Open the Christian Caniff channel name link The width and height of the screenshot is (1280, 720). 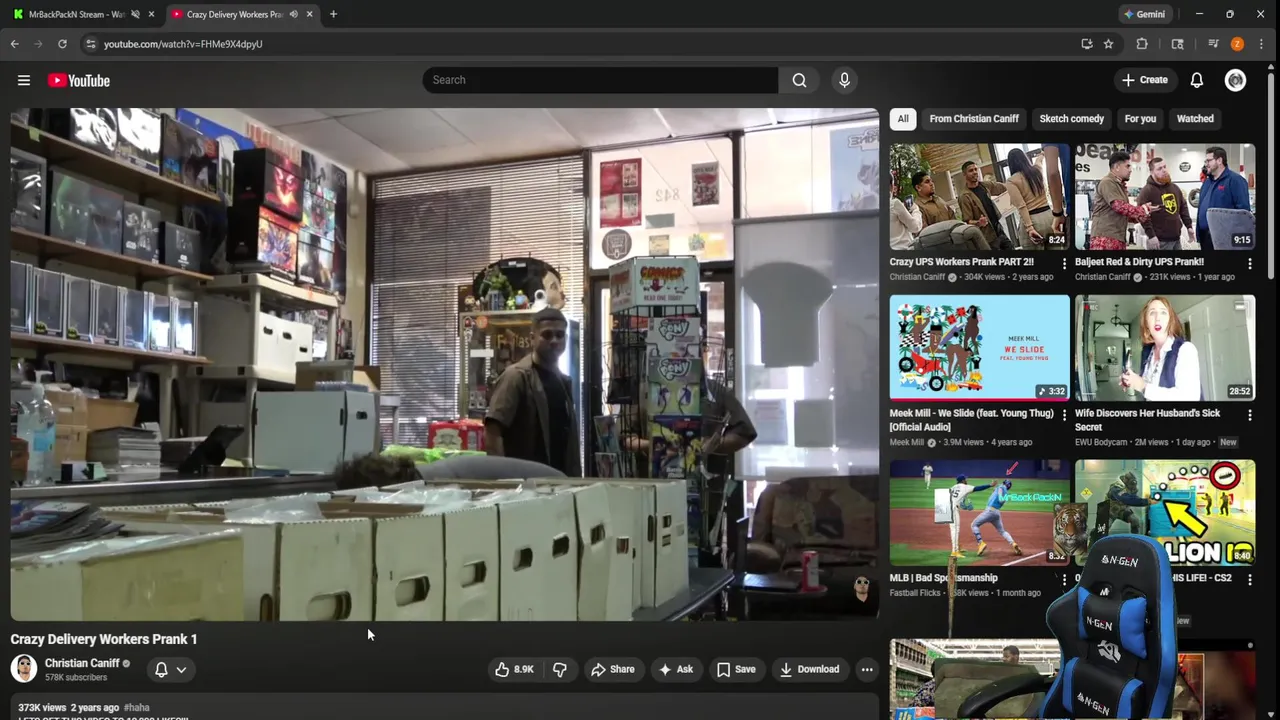click(82, 663)
